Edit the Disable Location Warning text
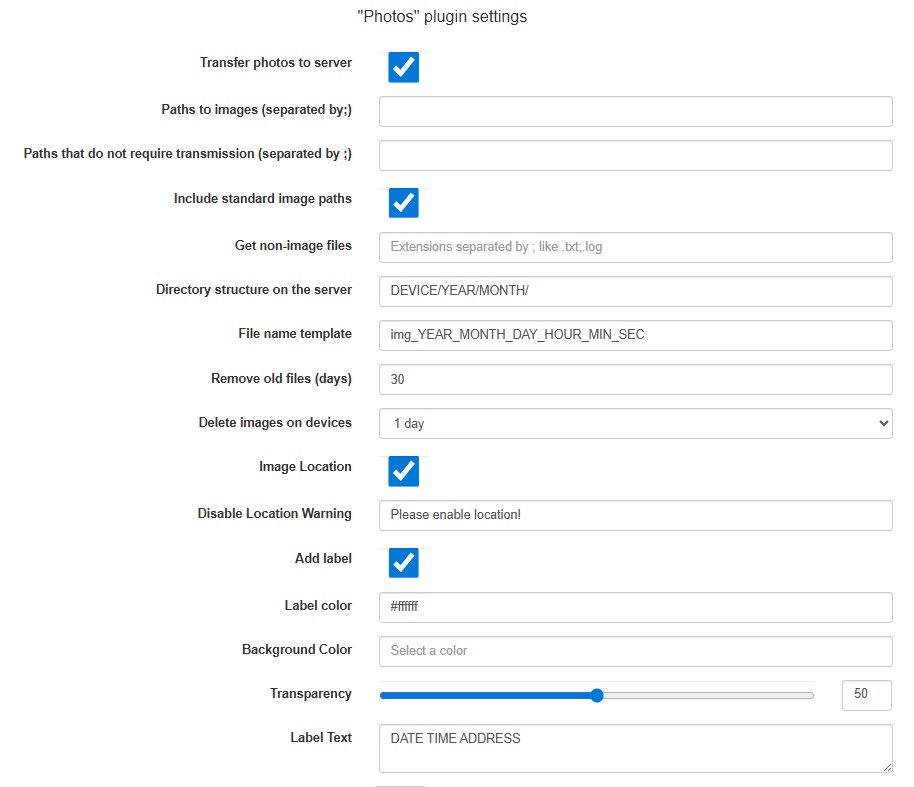Viewport: 914px width, 787px height. coord(635,515)
